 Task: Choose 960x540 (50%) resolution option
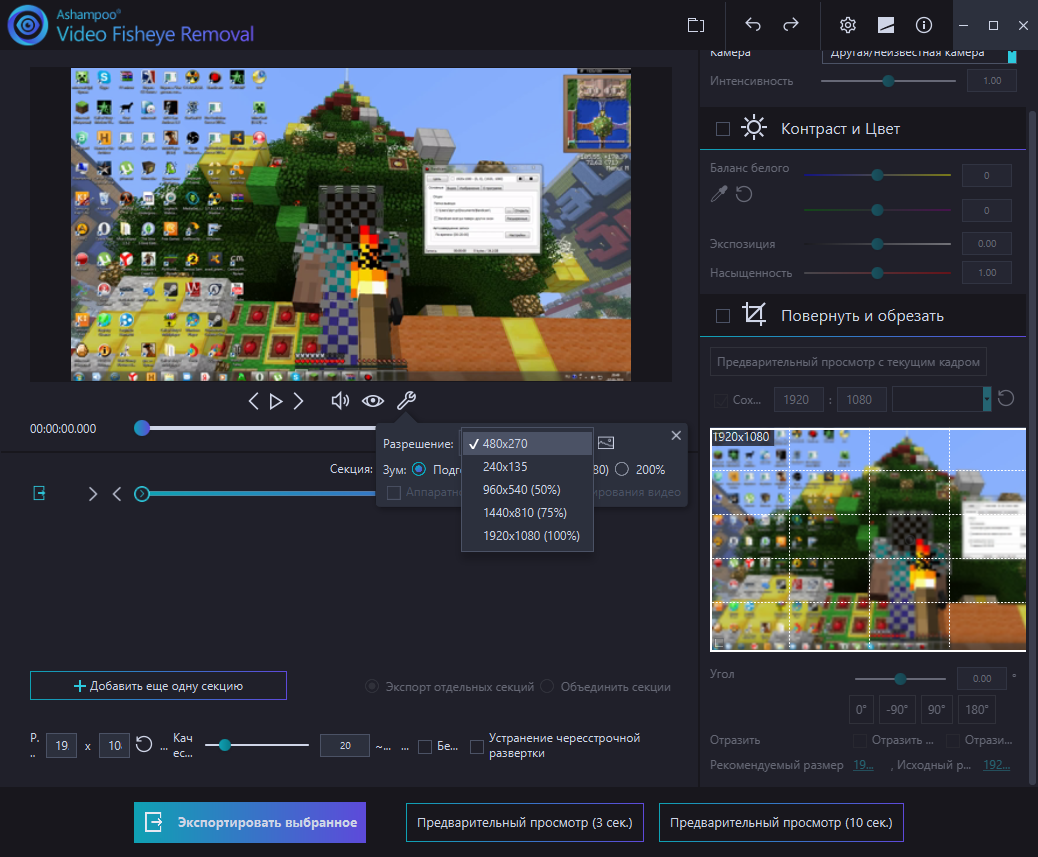pos(527,490)
